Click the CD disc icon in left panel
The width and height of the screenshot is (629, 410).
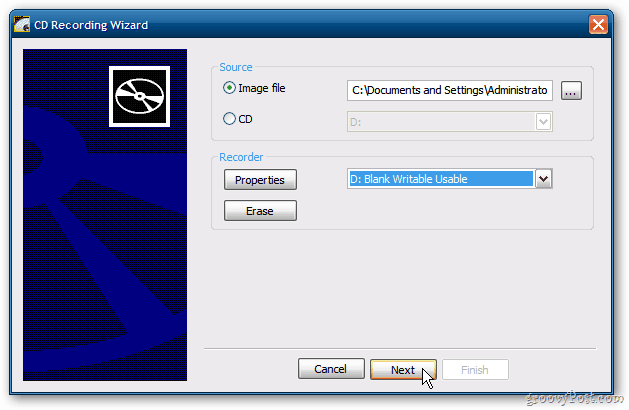point(139,96)
